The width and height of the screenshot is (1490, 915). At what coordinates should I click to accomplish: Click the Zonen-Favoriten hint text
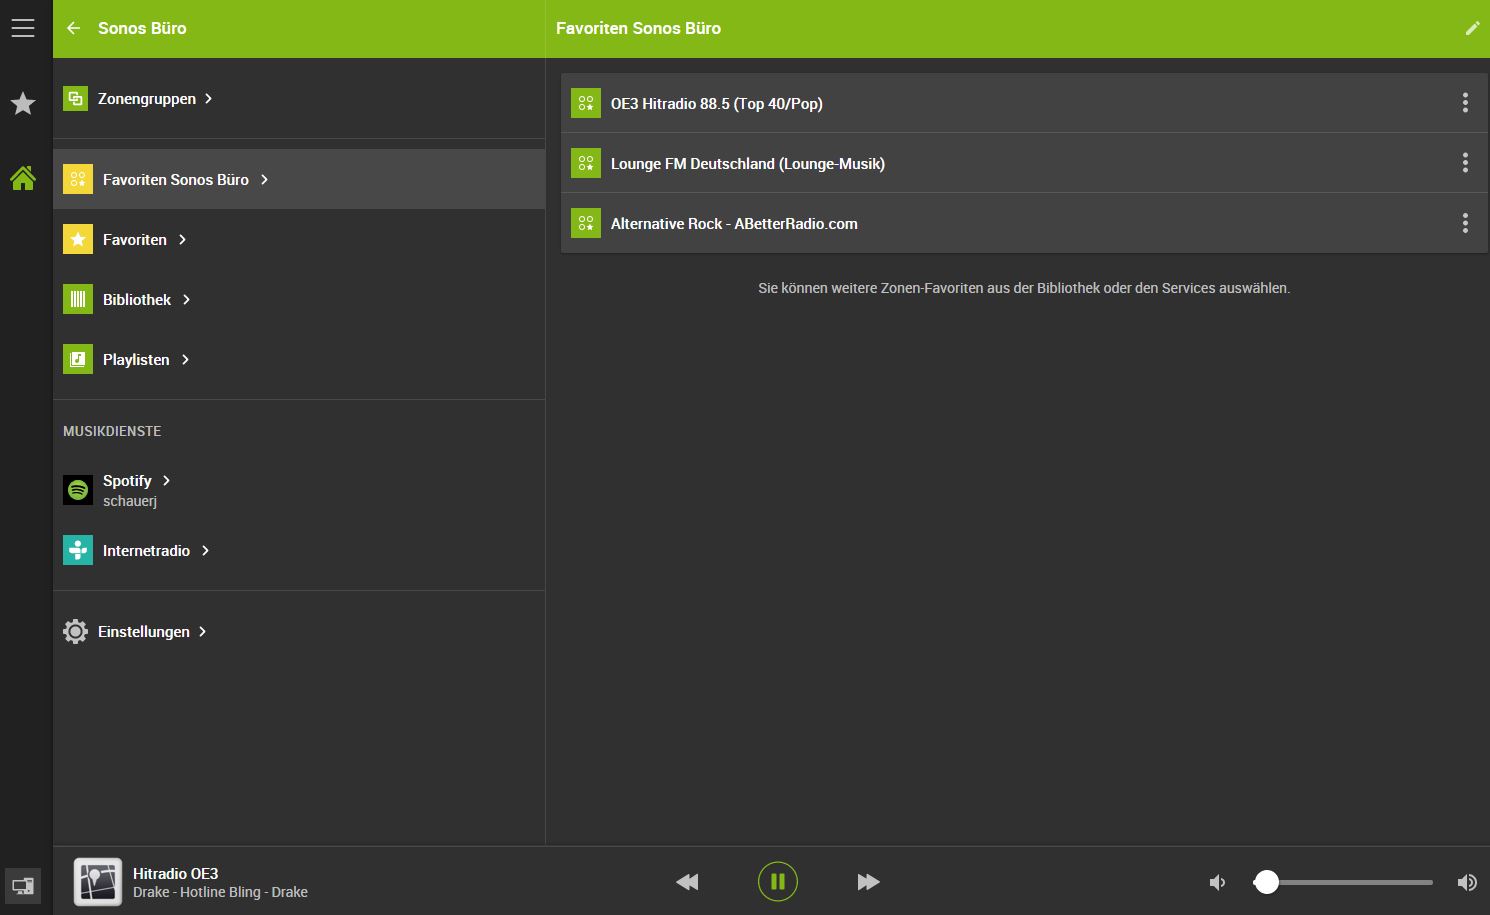(x=1024, y=288)
